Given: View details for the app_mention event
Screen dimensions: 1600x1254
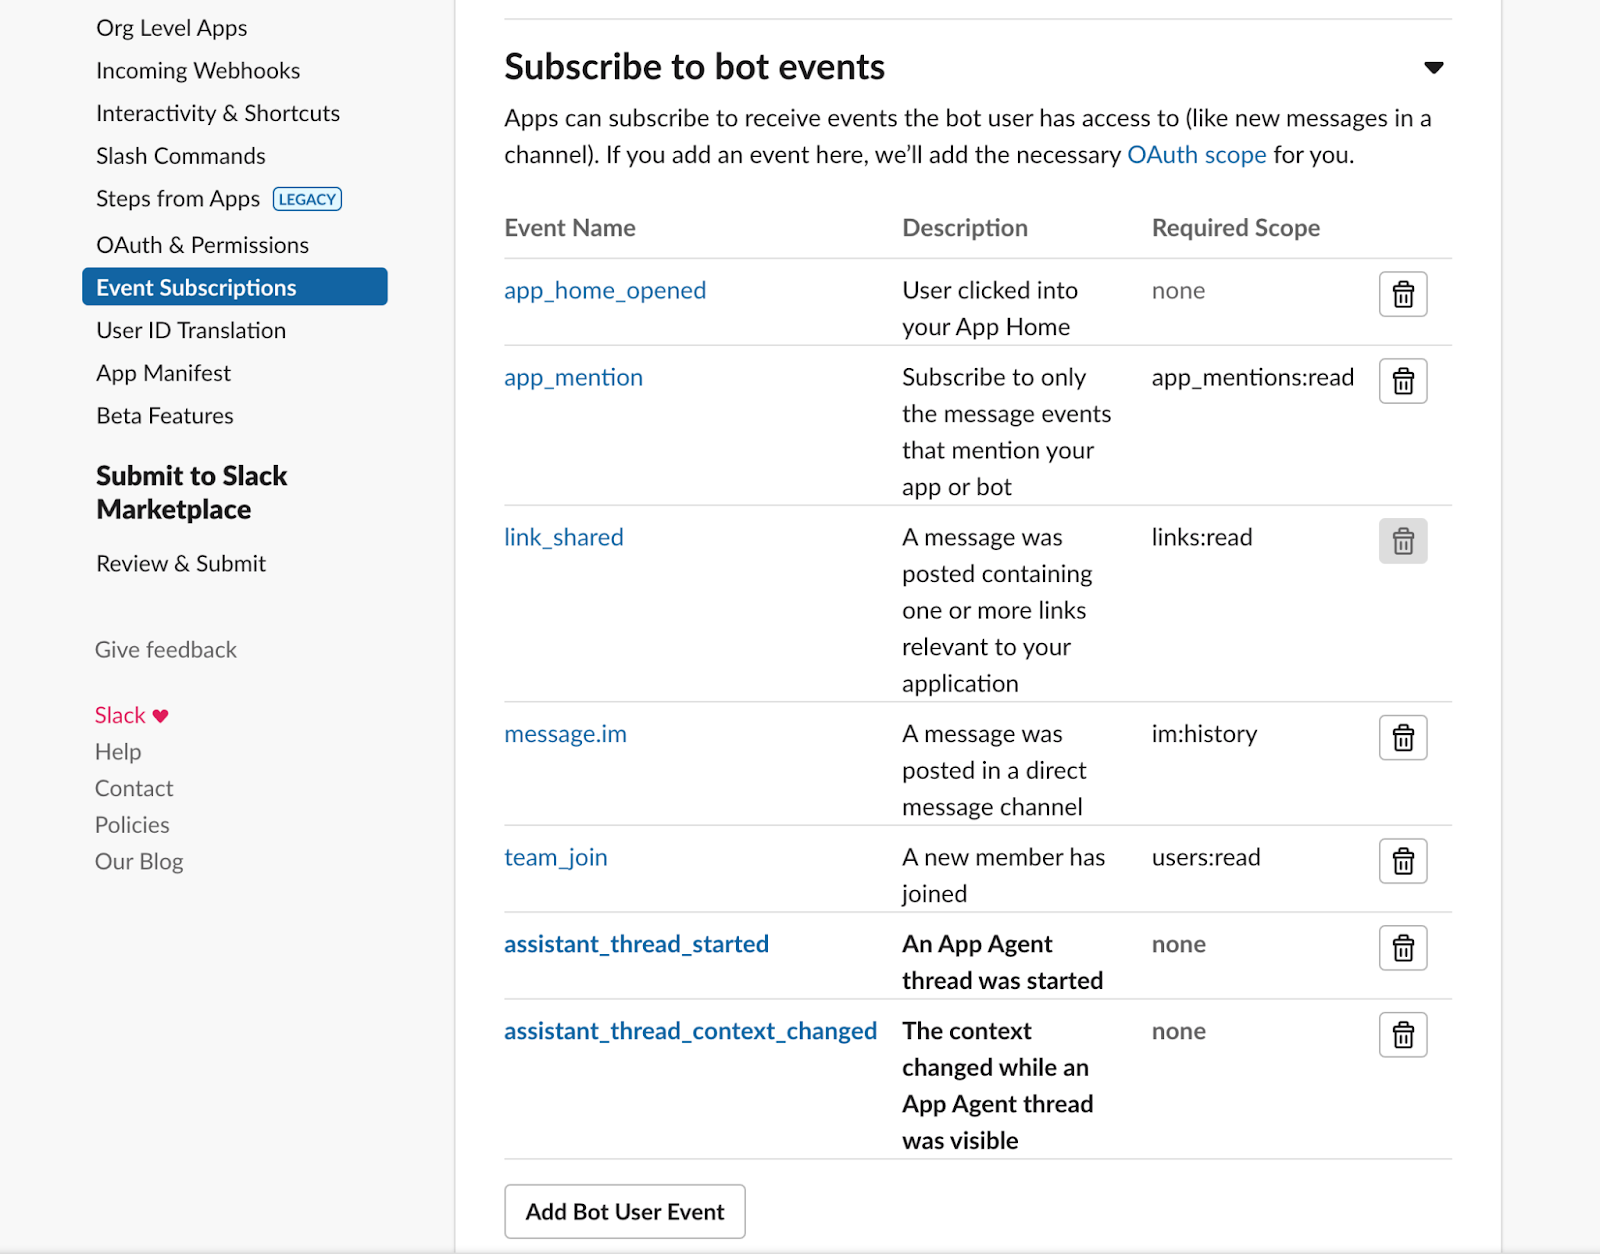Looking at the screenshot, I should click(x=573, y=377).
